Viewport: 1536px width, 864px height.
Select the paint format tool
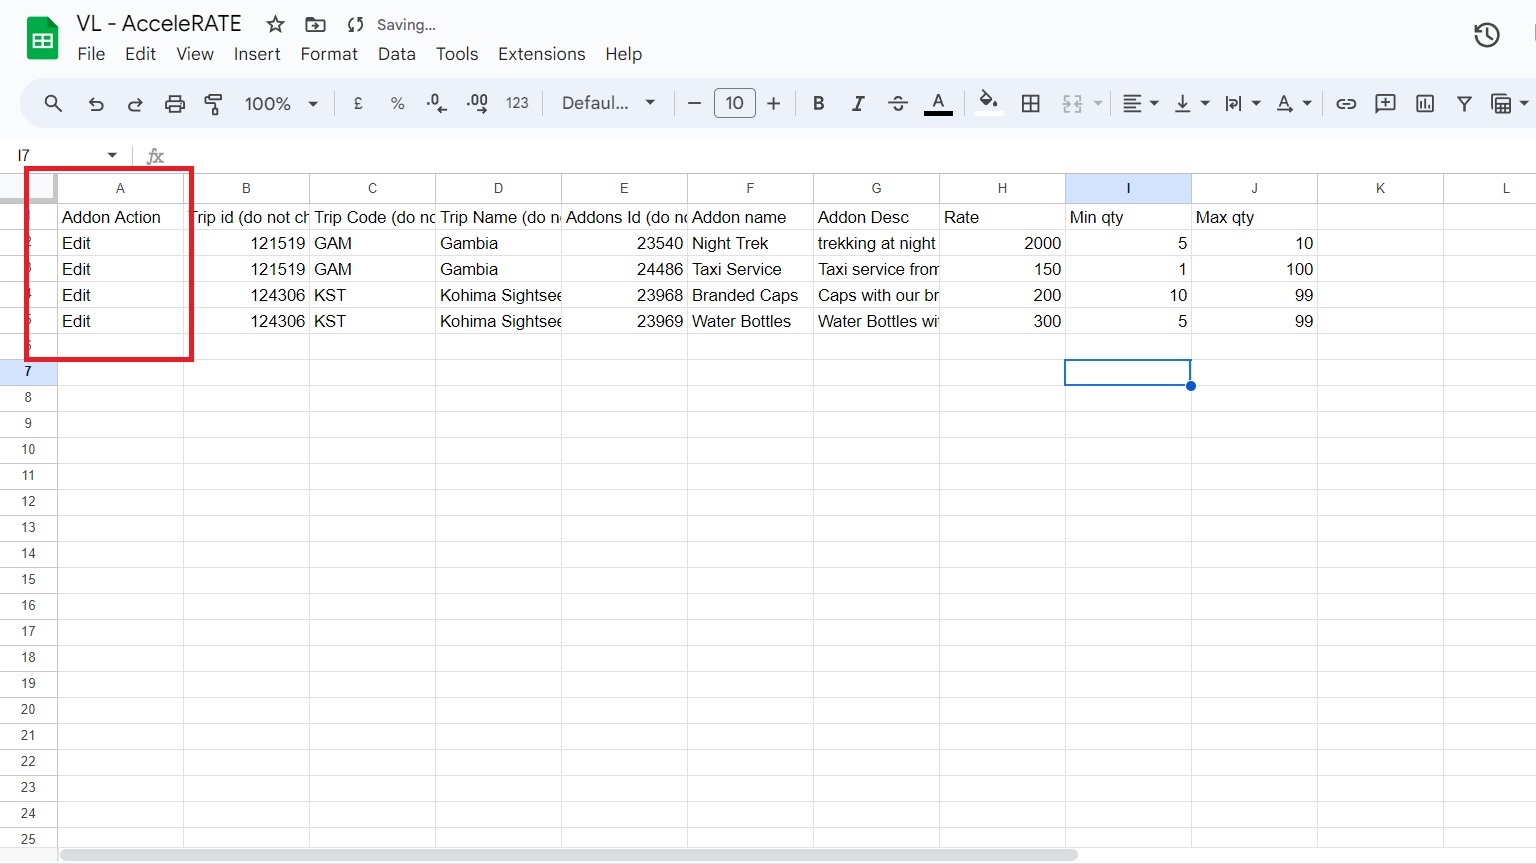coord(213,103)
